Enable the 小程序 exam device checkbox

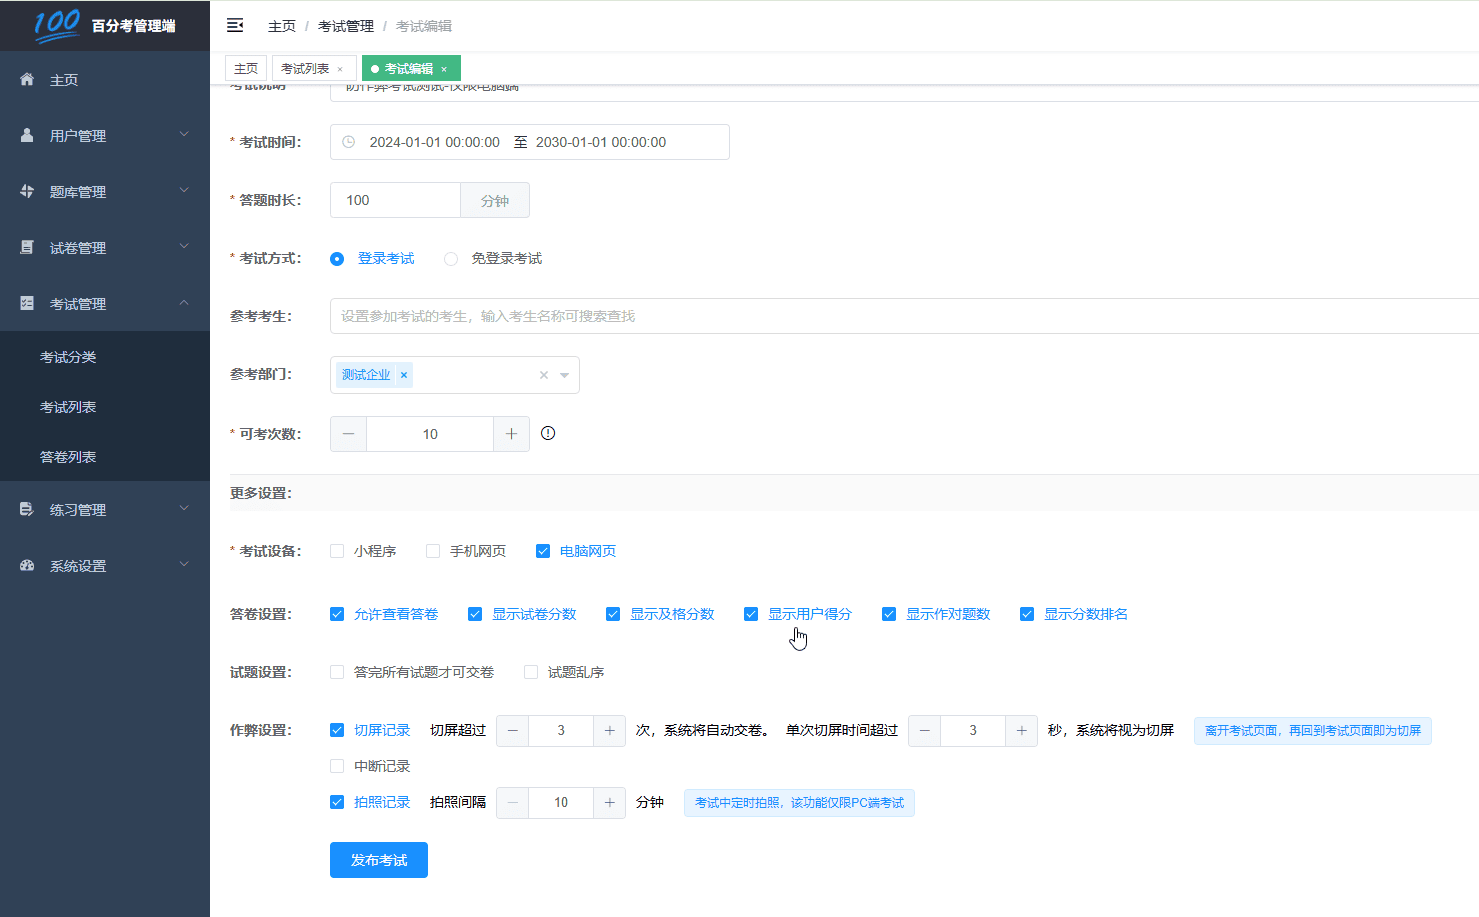click(337, 550)
